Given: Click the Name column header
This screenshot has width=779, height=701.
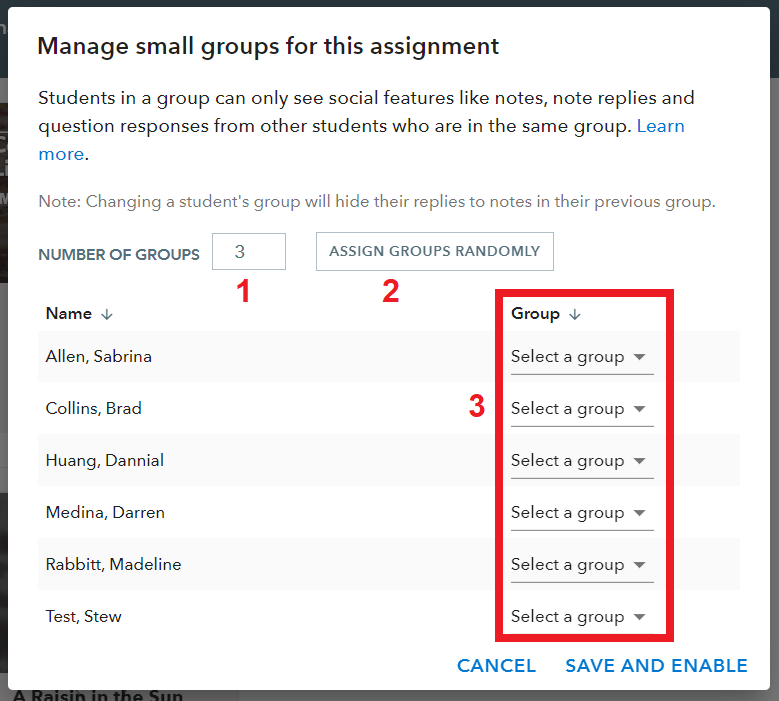Looking at the screenshot, I should pyautogui.click(x=69, y=313).
